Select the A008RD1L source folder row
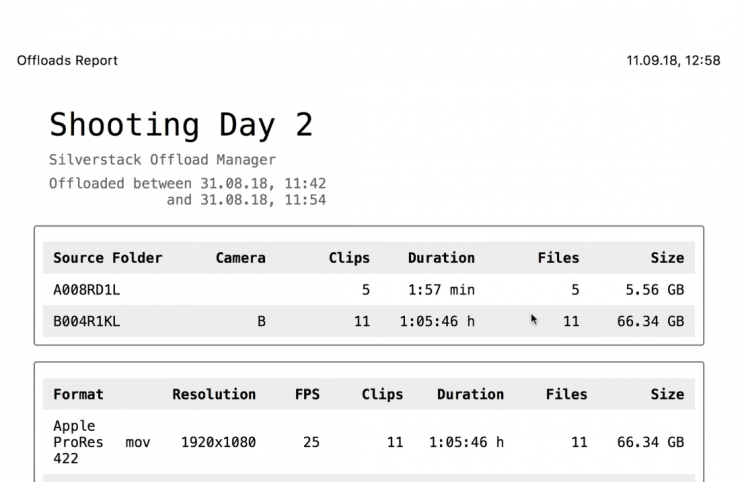The width and height of the screenshot is (740, 482). [x=87, y=290]
